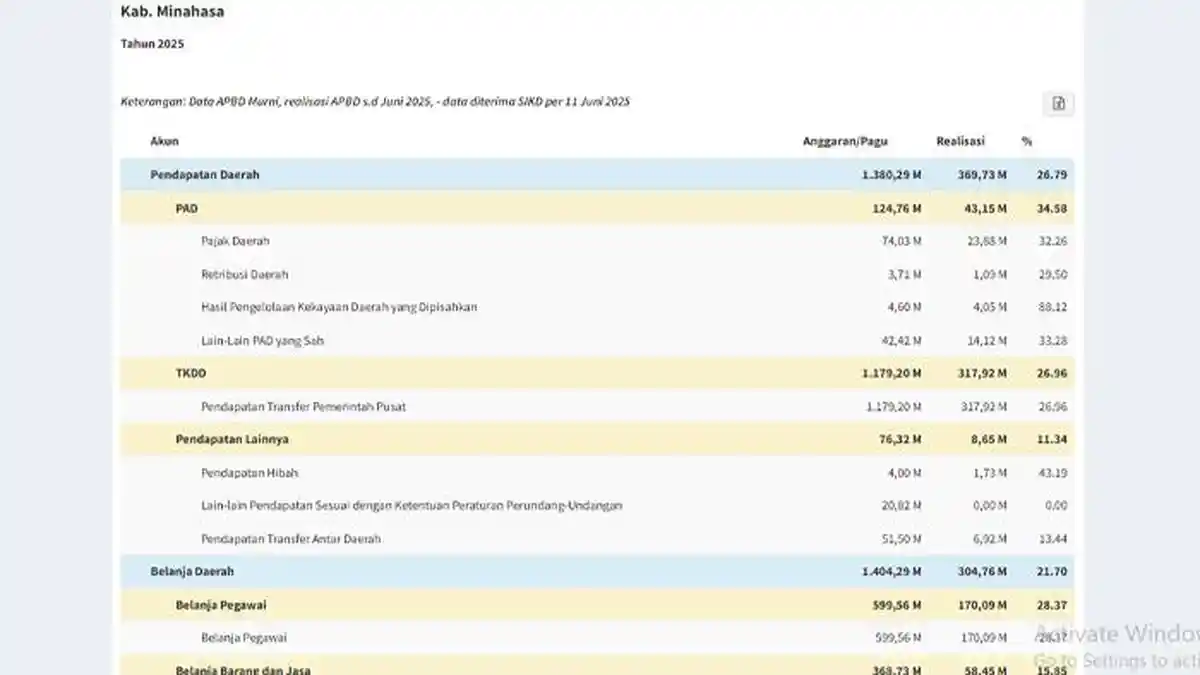The image size is (1200, 675).
Task: Select Belanja Daerah realization 304,76 M
Action: coord(982,571)
